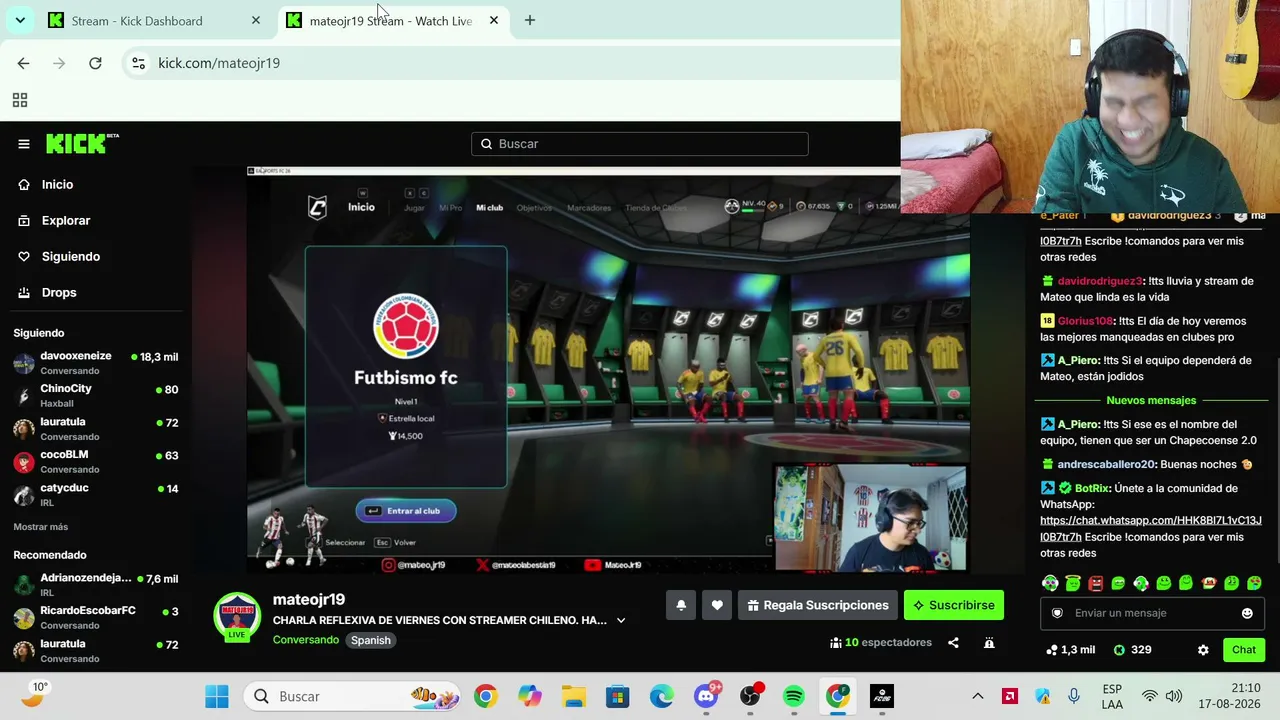Viewport: 1280px width, 720px height.
Task: Expand following list with Mostrar más
Action: pos(41,527)
